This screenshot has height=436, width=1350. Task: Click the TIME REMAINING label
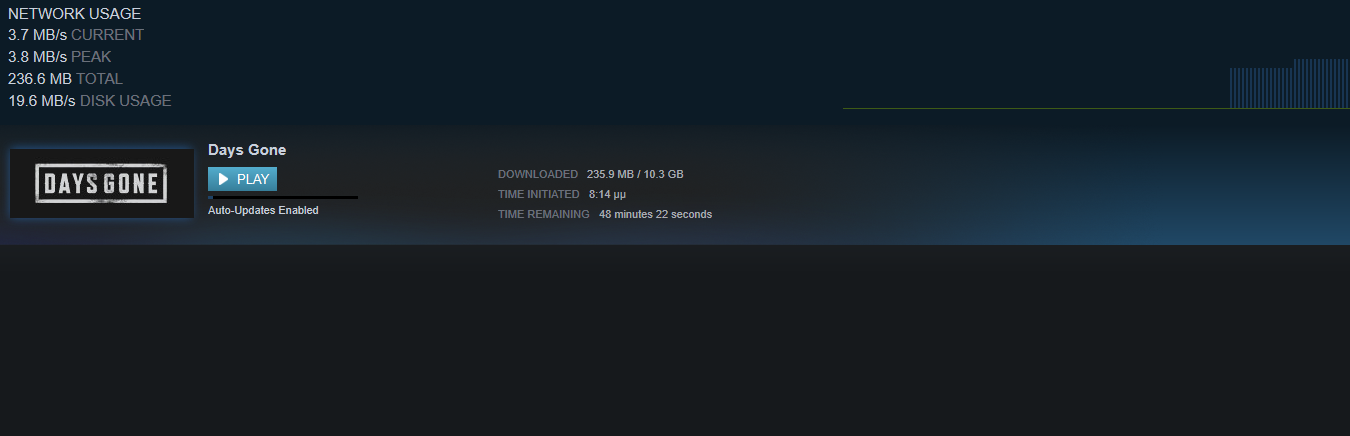(544, 214)
